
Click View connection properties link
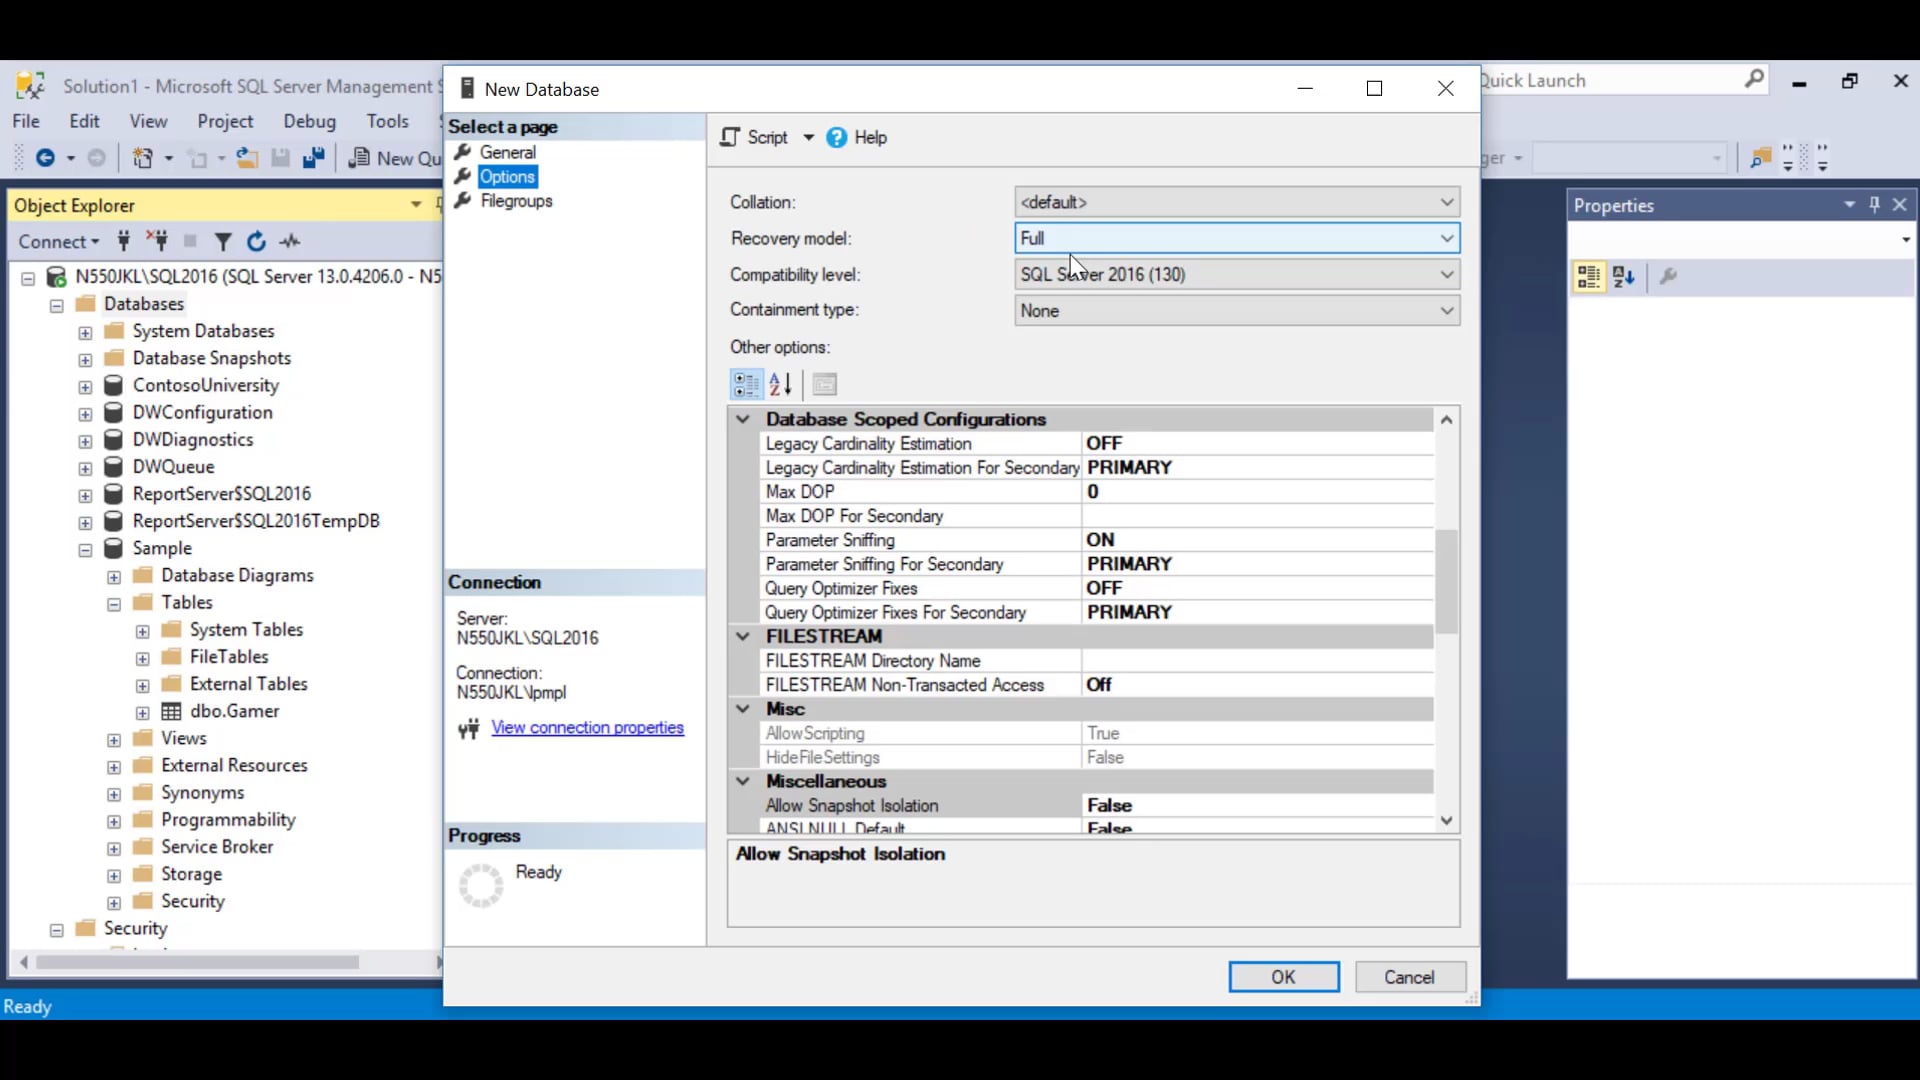coord(587,728)
